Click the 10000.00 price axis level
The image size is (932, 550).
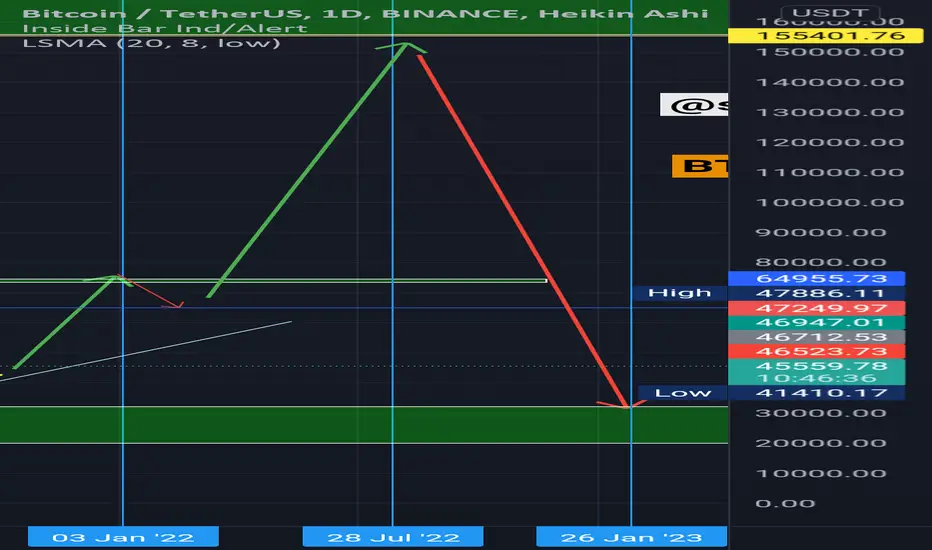(821, 474)
